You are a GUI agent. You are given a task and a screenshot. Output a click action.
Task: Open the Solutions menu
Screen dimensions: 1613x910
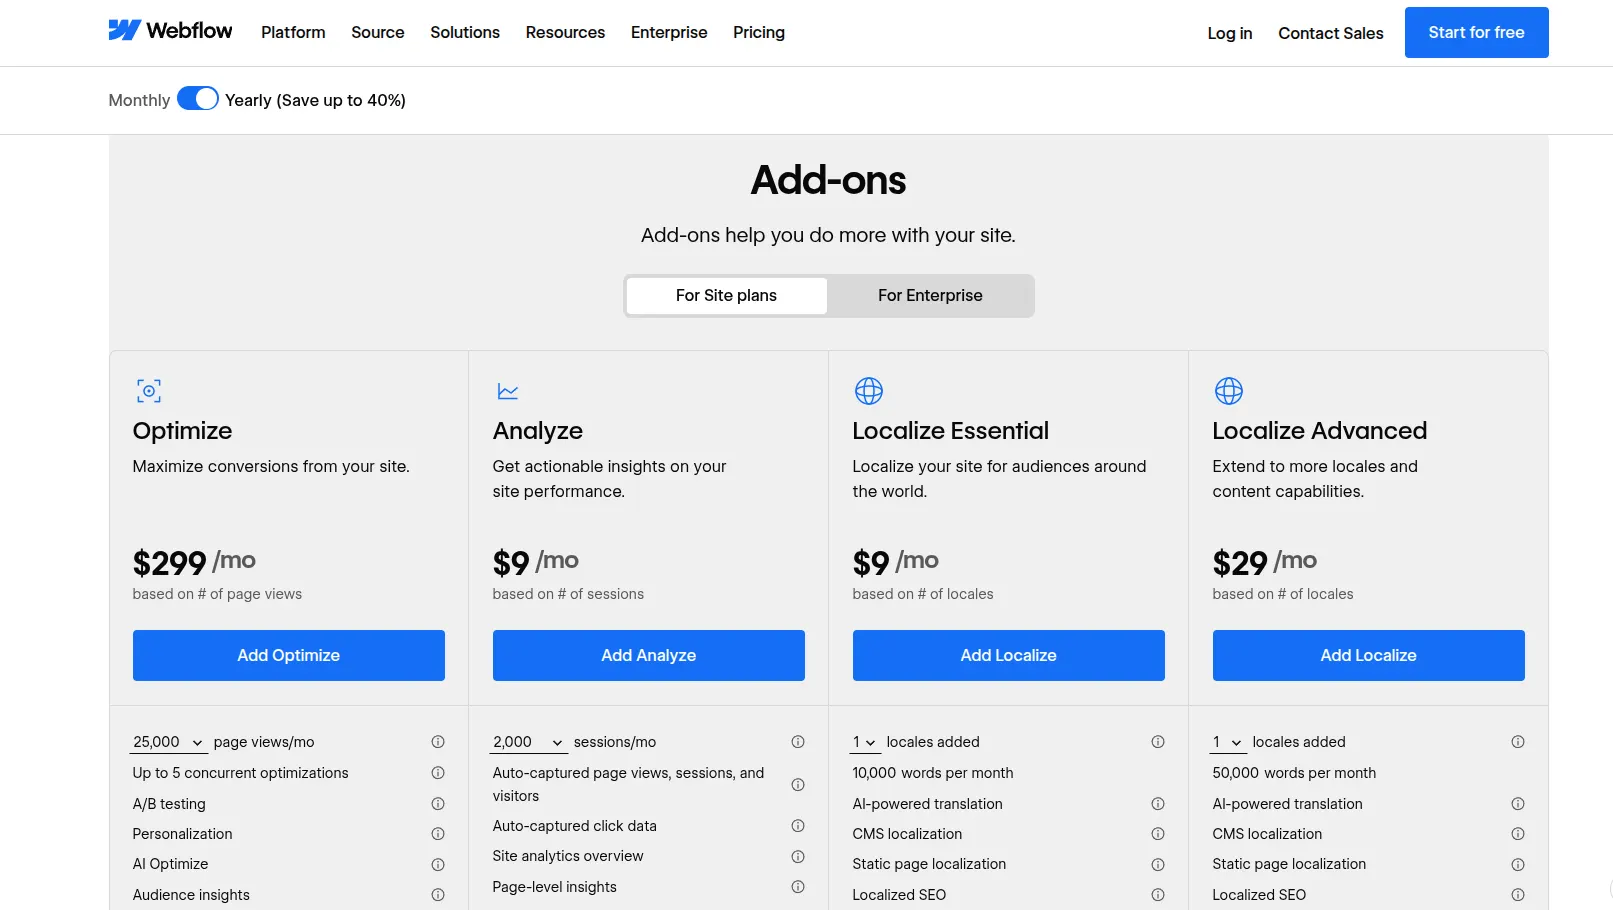(465, 32)
